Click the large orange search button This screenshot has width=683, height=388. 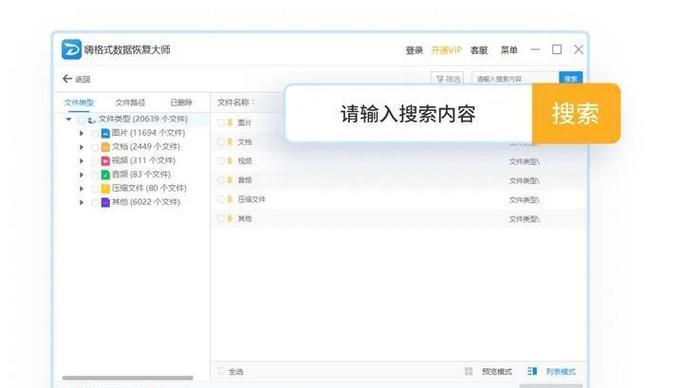(576, 113)
